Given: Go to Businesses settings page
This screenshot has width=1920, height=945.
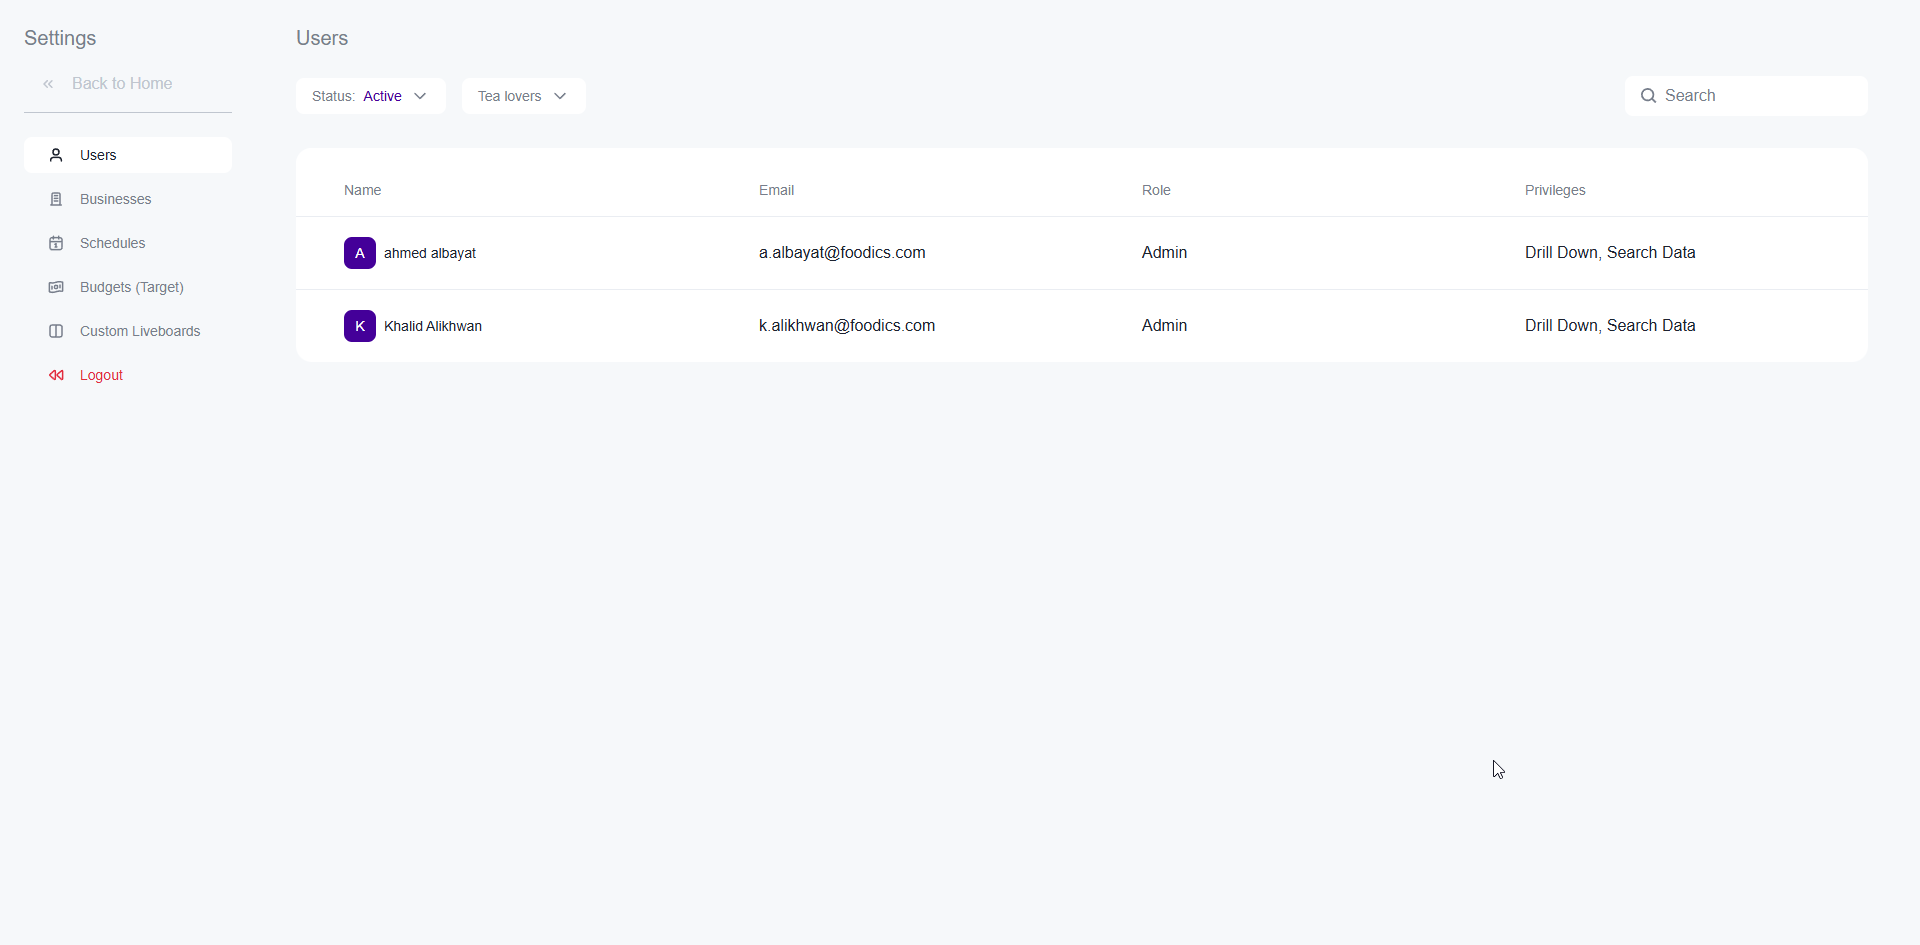Looking at the screenshot, I should pos(116,199).
